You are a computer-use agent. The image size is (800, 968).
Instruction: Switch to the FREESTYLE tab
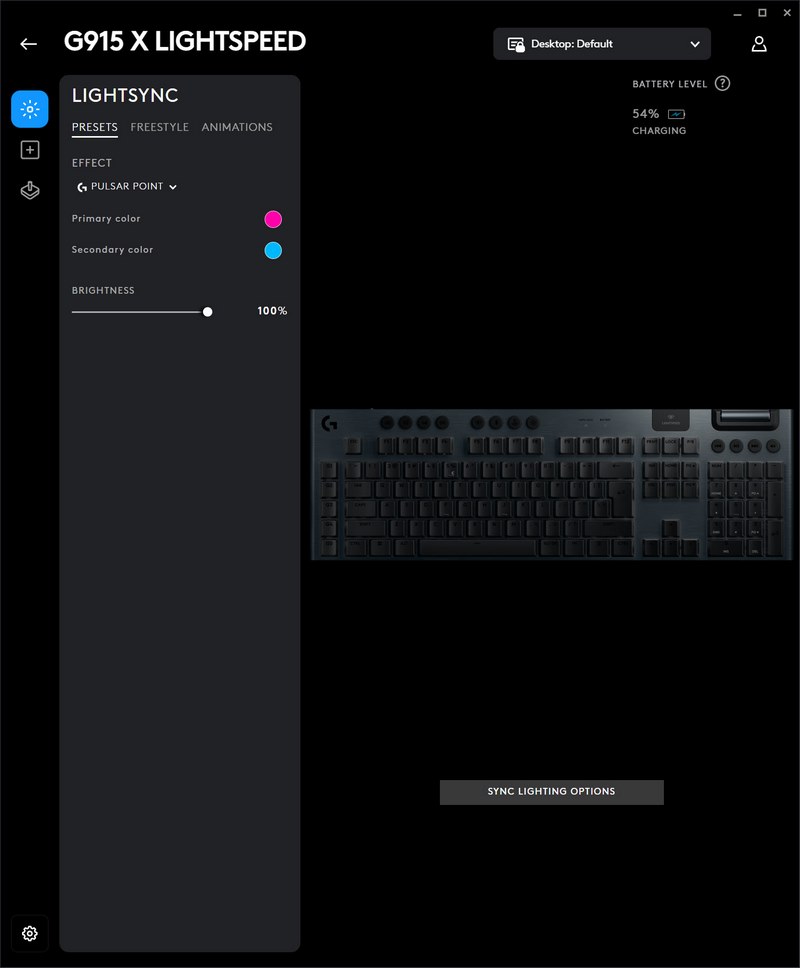pos(159,127)
